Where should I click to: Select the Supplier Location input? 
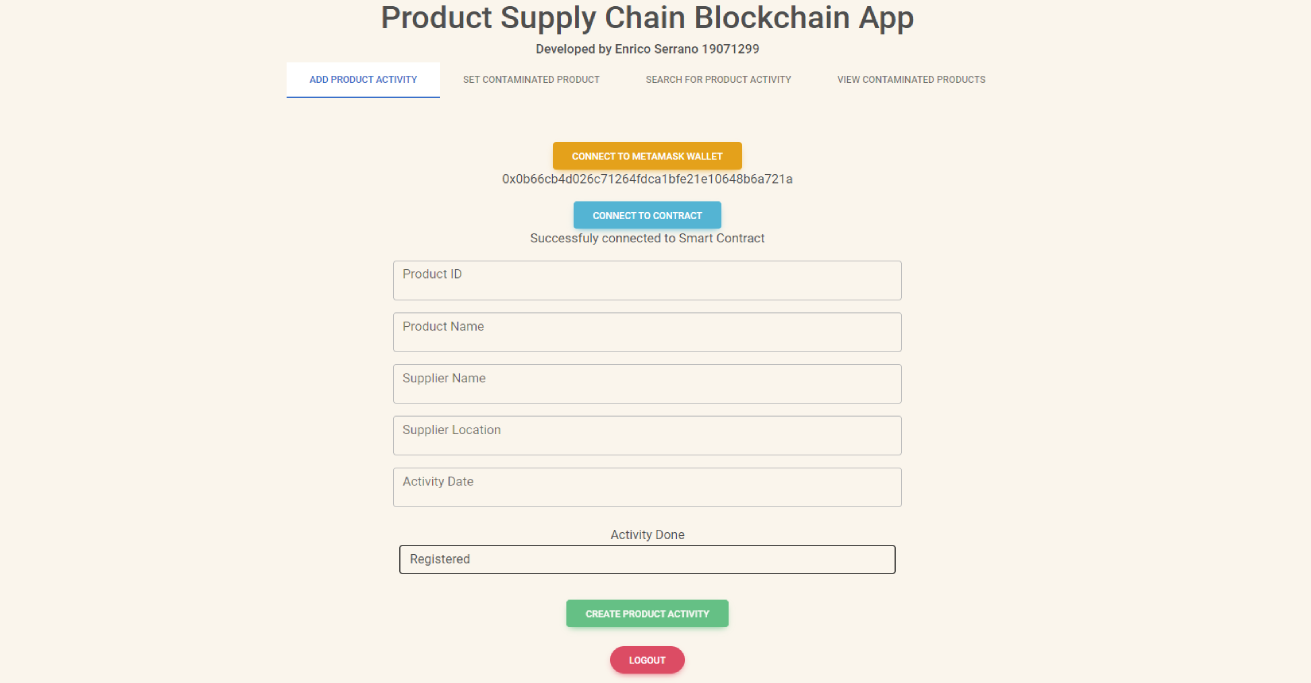click(x=647, y=435)
